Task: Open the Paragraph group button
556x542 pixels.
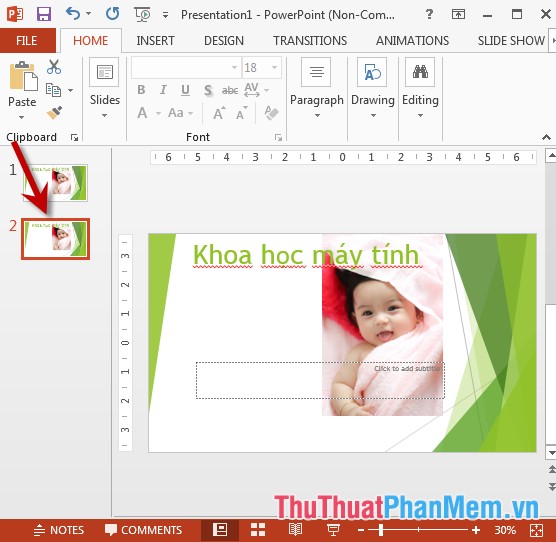Action: (317, 89)
